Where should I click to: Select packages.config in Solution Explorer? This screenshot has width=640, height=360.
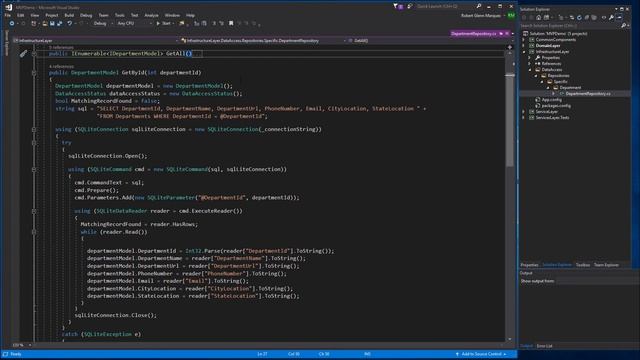tap(556, 106)
